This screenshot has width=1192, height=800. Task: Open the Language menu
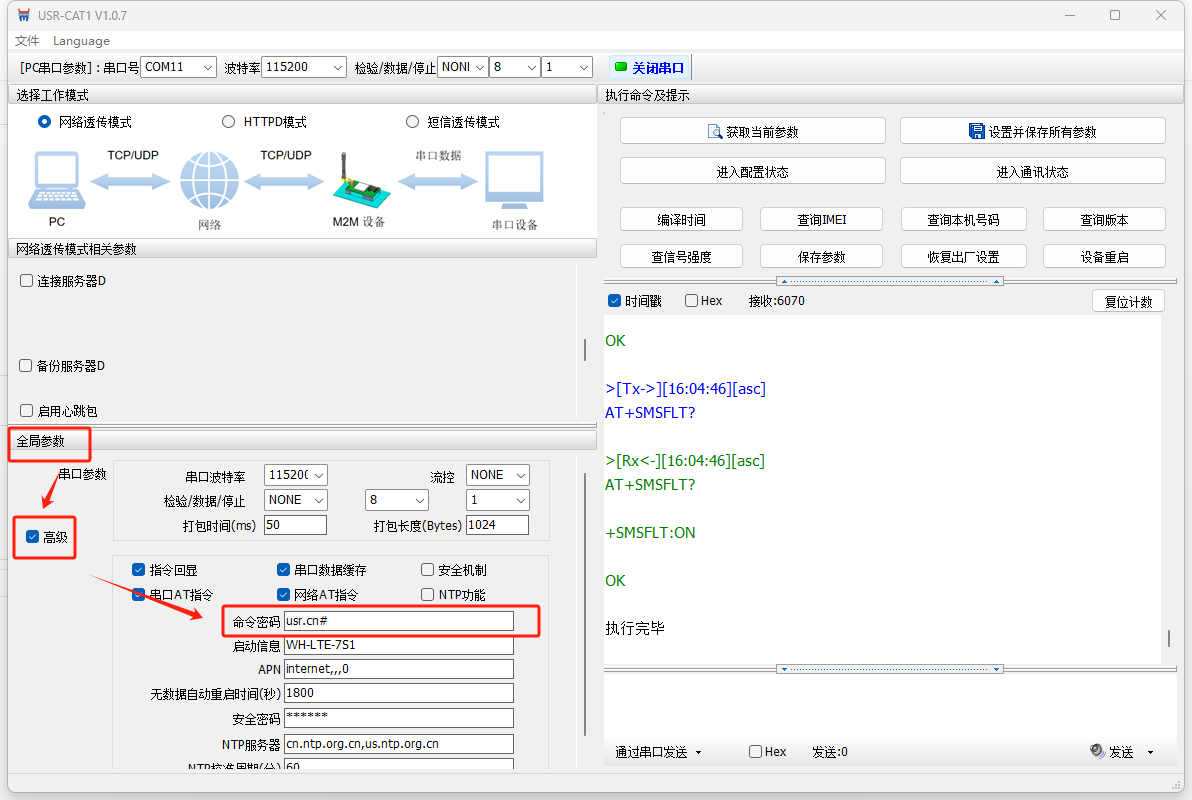[x=81, y=41]
